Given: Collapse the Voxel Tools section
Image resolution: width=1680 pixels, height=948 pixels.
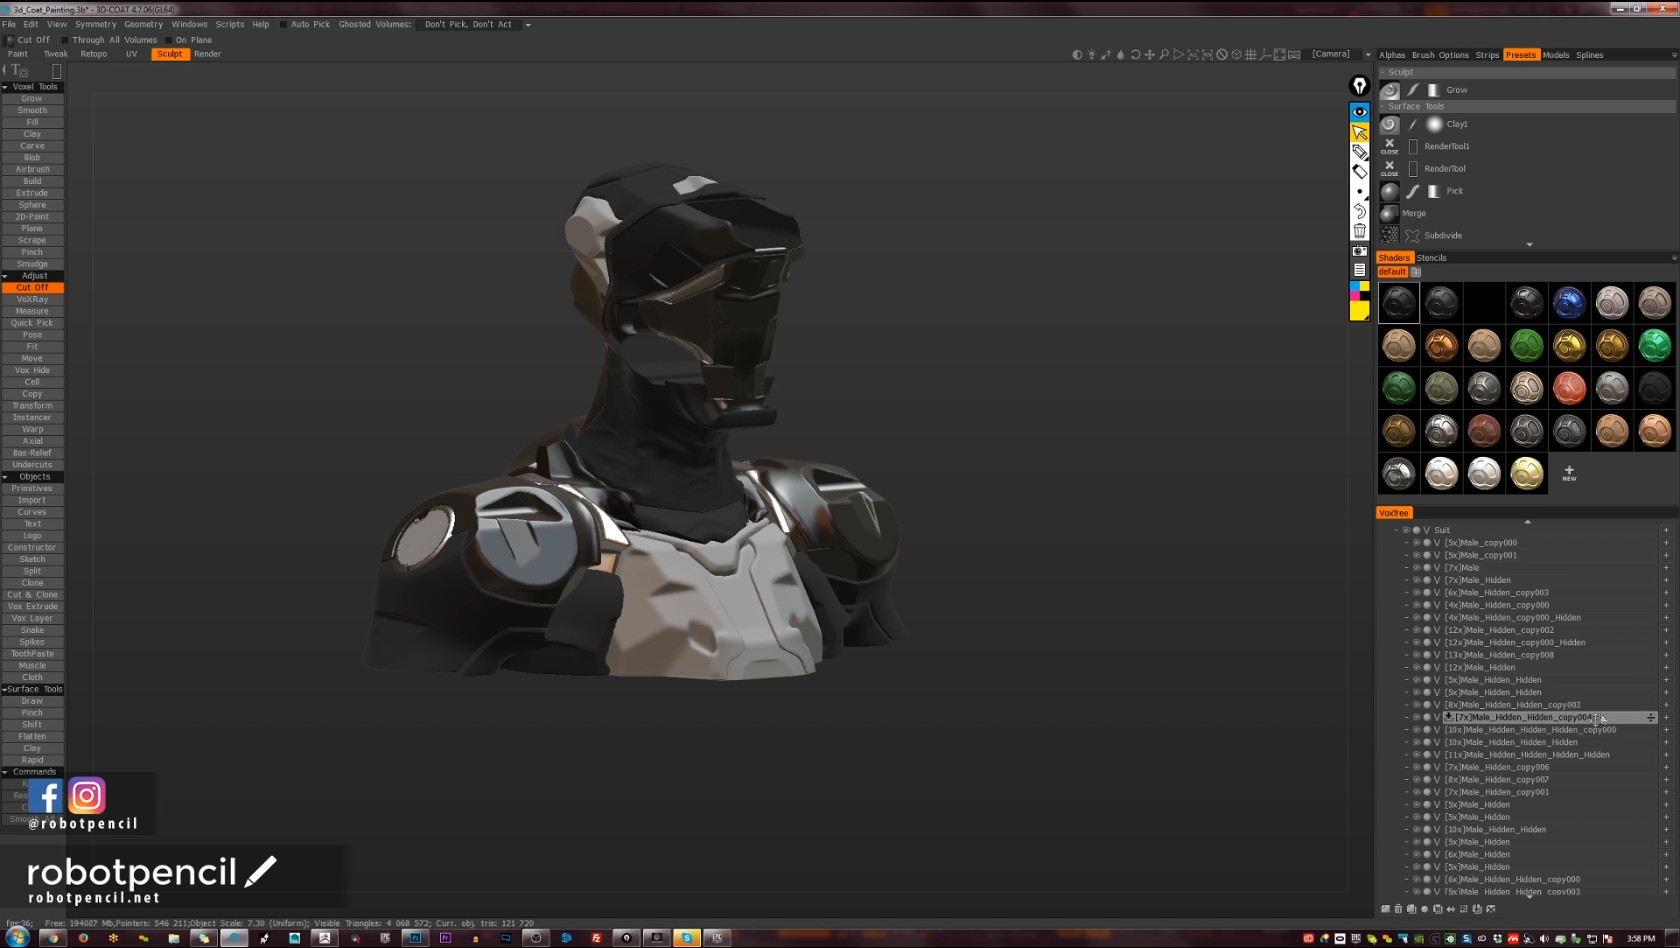Looking at the screenshot, I should click(5, 87).
